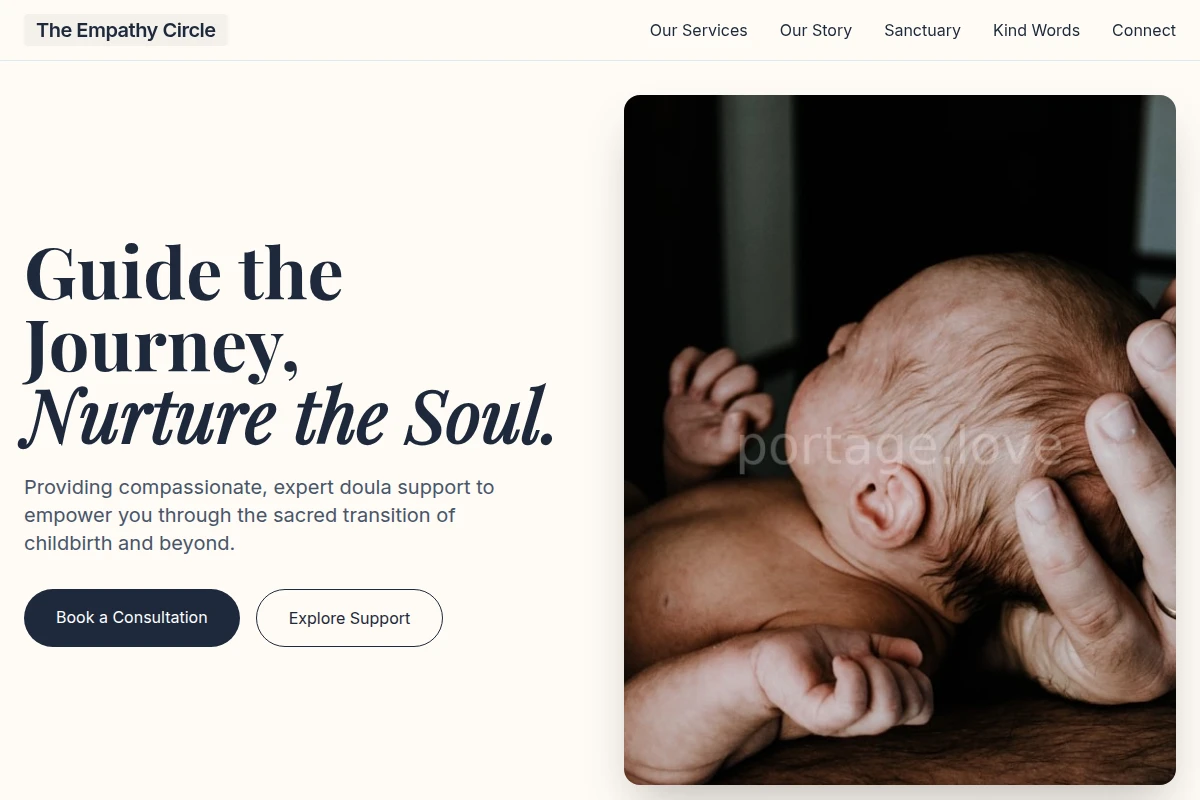Open the Our Services menu item
This screenshot has height=800, width=1200.
click(698, 30)
